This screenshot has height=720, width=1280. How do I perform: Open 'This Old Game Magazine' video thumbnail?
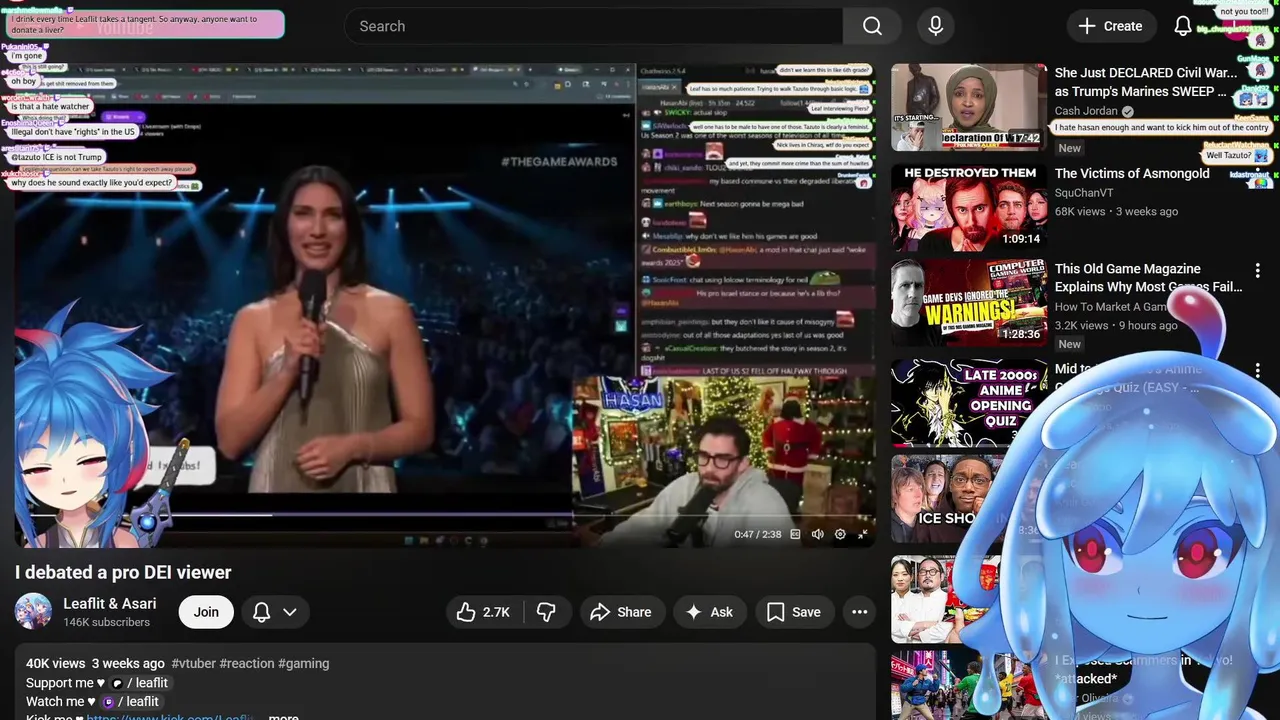(968, 302)
